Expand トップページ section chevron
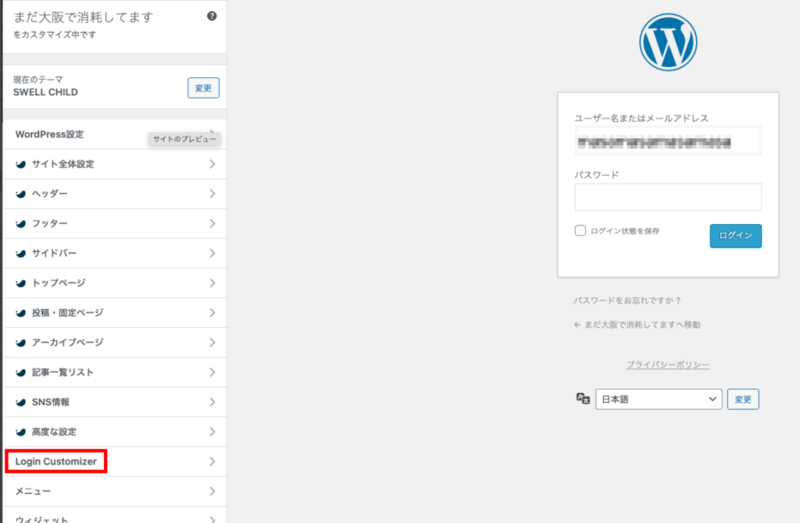 pos(212,283)
